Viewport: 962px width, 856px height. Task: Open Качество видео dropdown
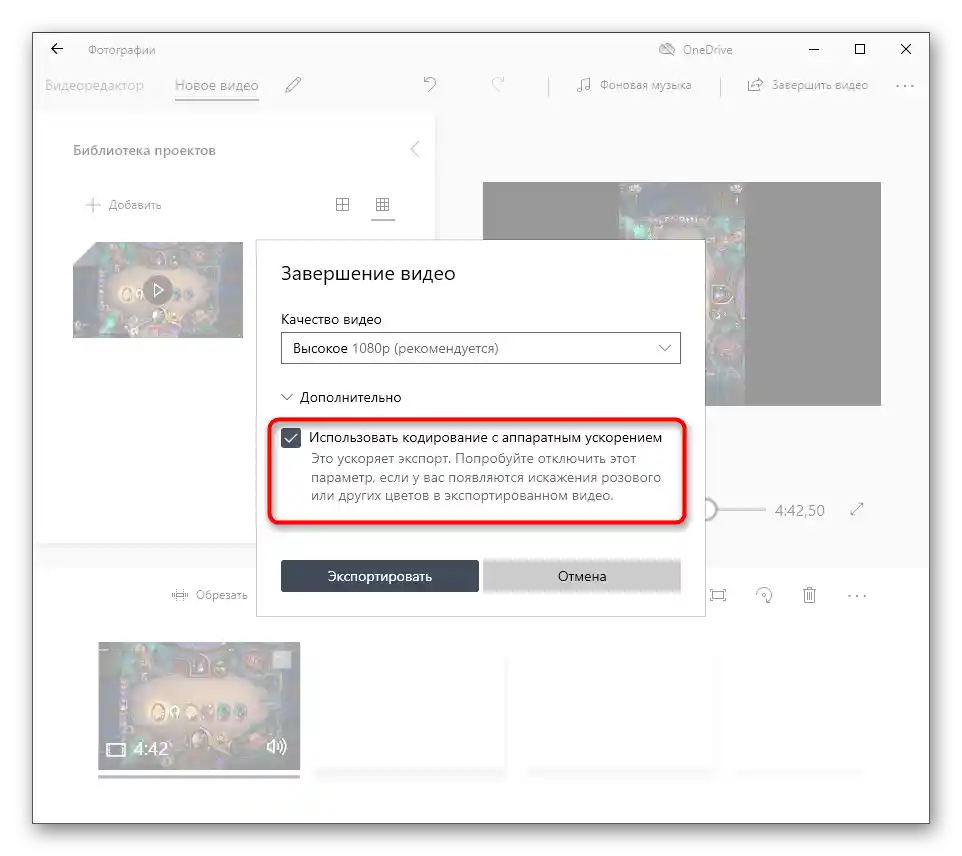[x=480, y=348]
